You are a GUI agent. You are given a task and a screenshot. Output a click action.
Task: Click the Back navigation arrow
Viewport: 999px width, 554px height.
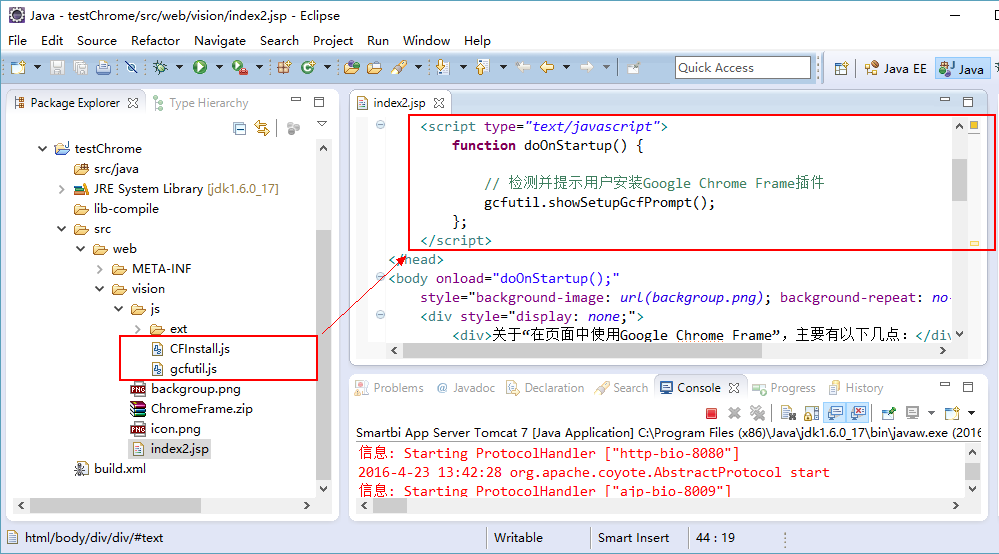pyautogui.click(x=547, y=67)
